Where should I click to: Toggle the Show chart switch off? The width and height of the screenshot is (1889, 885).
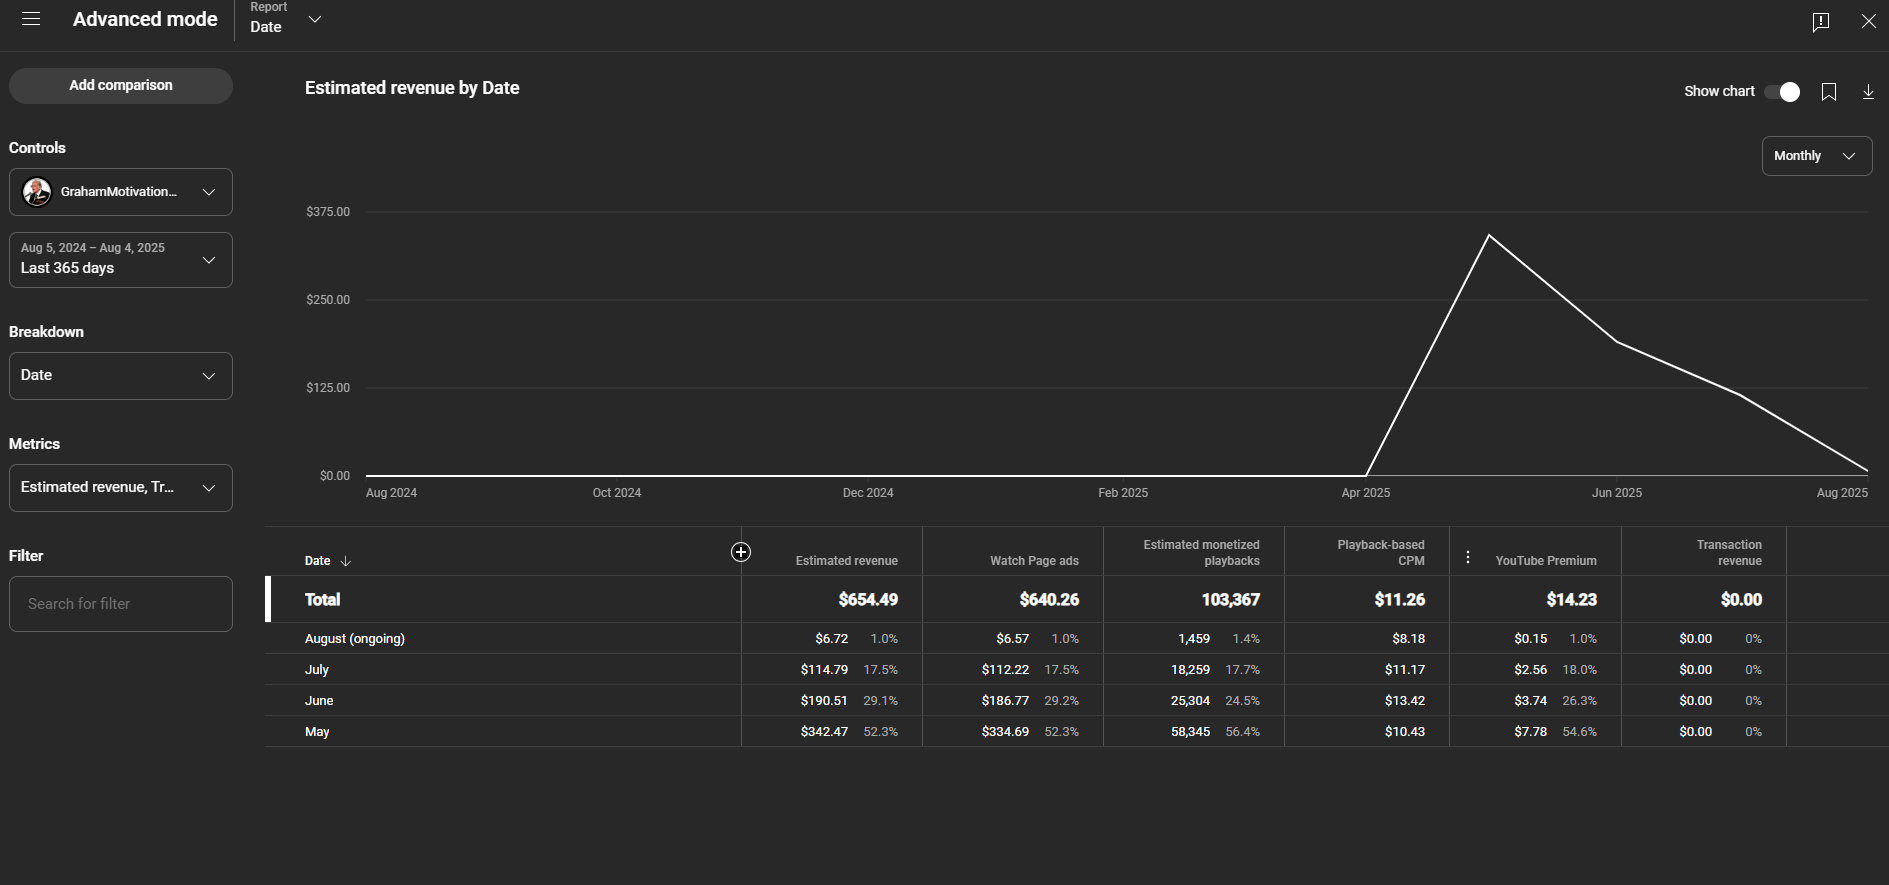[1782, 92]
